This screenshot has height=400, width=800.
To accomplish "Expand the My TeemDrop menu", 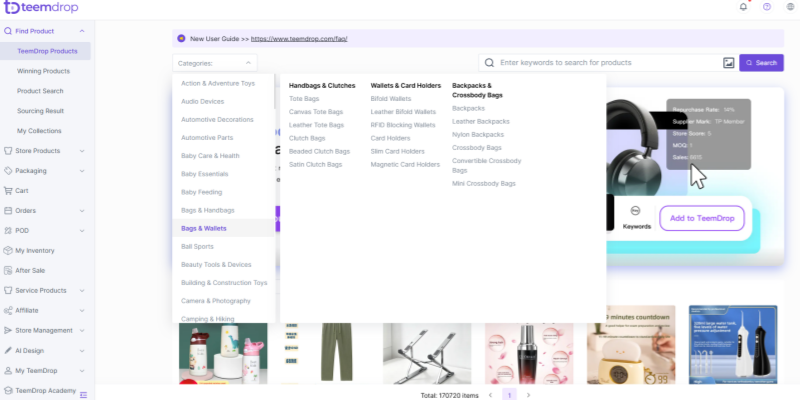I will click(x=82, y=370).
